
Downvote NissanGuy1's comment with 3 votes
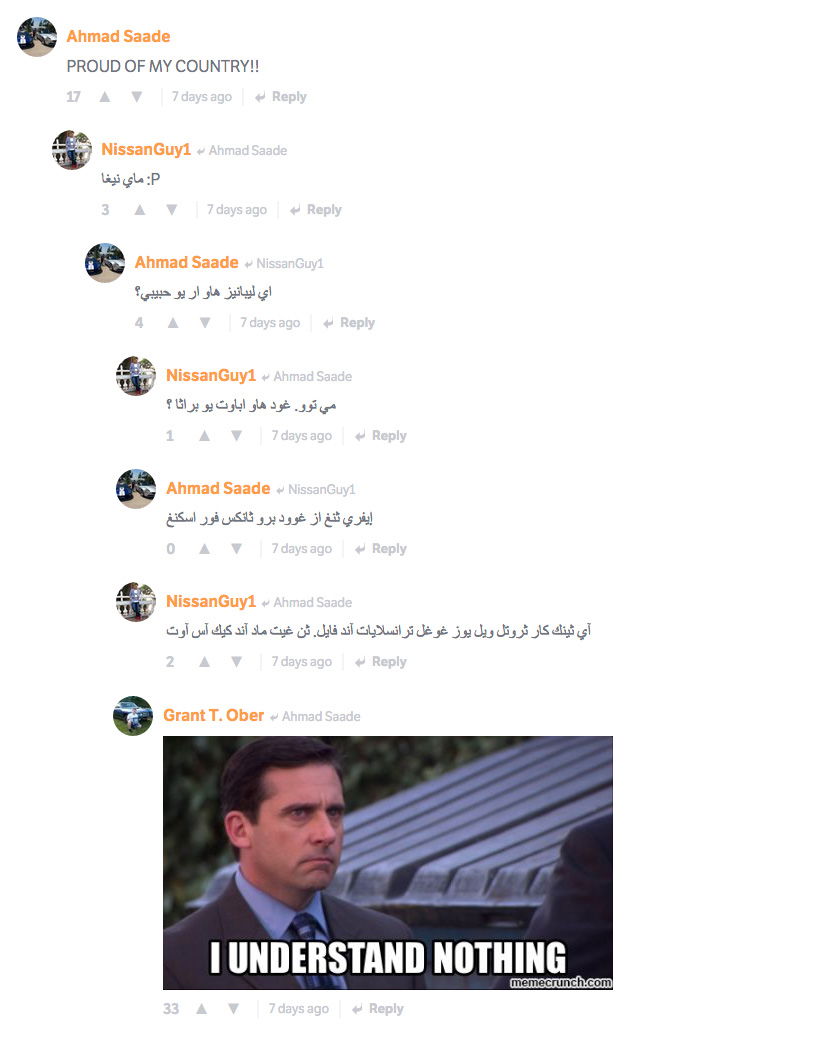tap(172, 210)
